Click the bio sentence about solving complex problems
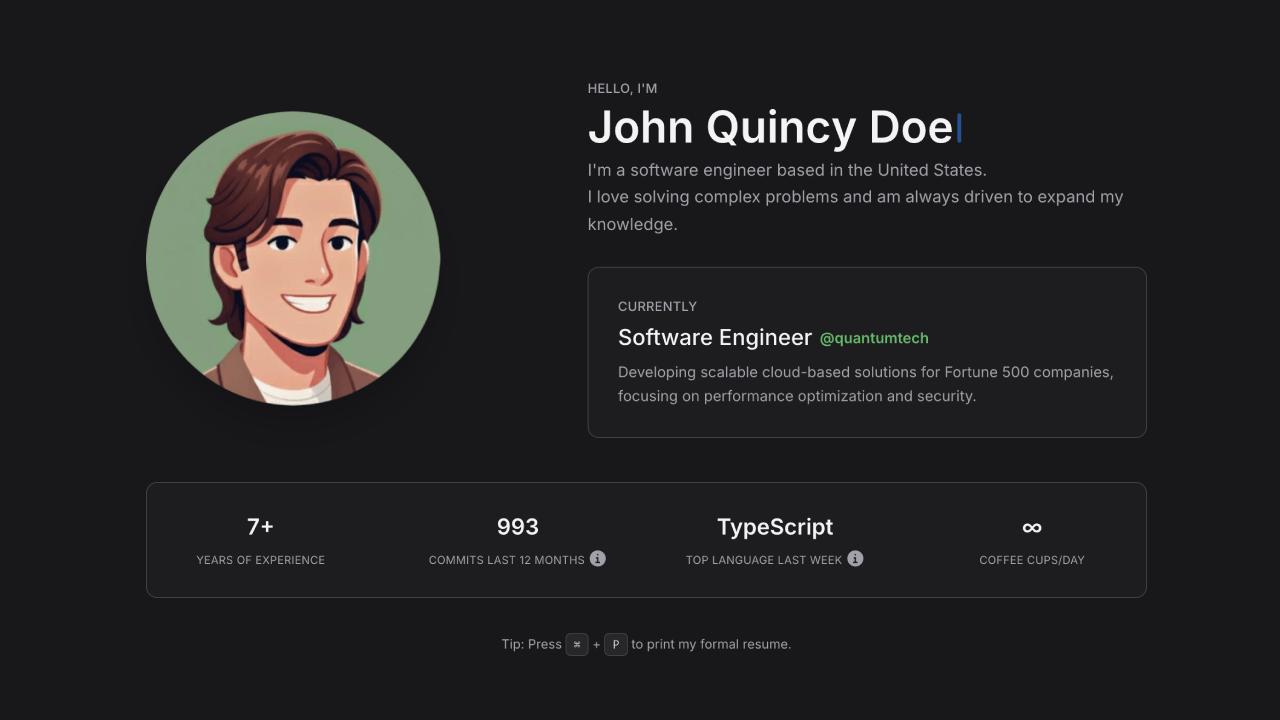Viewport: 1280px width, 720px height. 855,198
